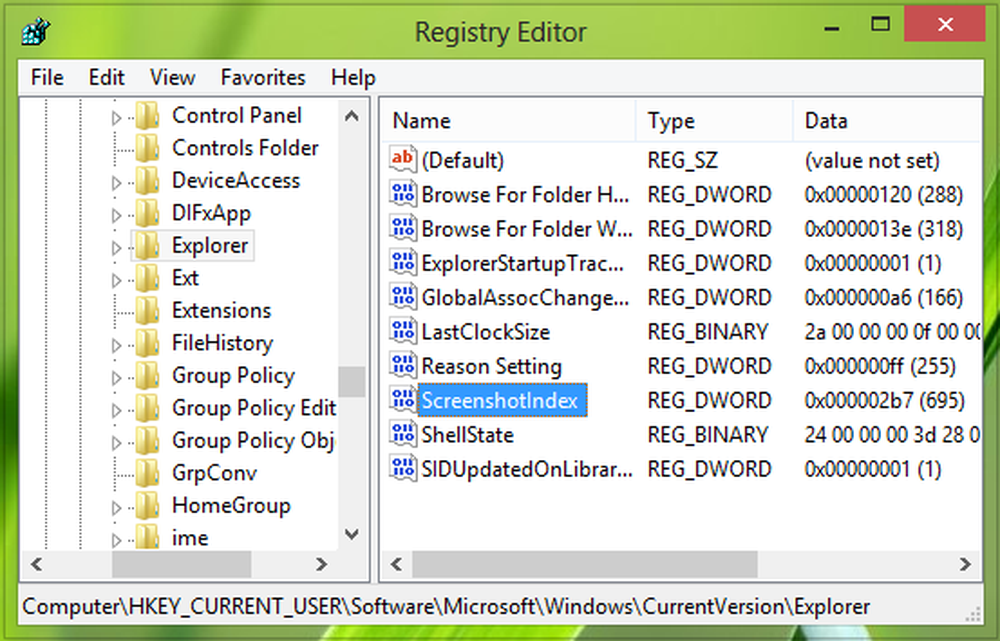Click data cell 0x000002b7 (695)

click(885, 401)
